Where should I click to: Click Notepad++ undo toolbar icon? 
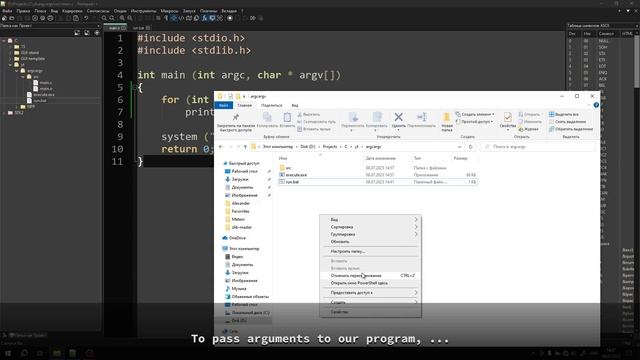click(86, 18)
